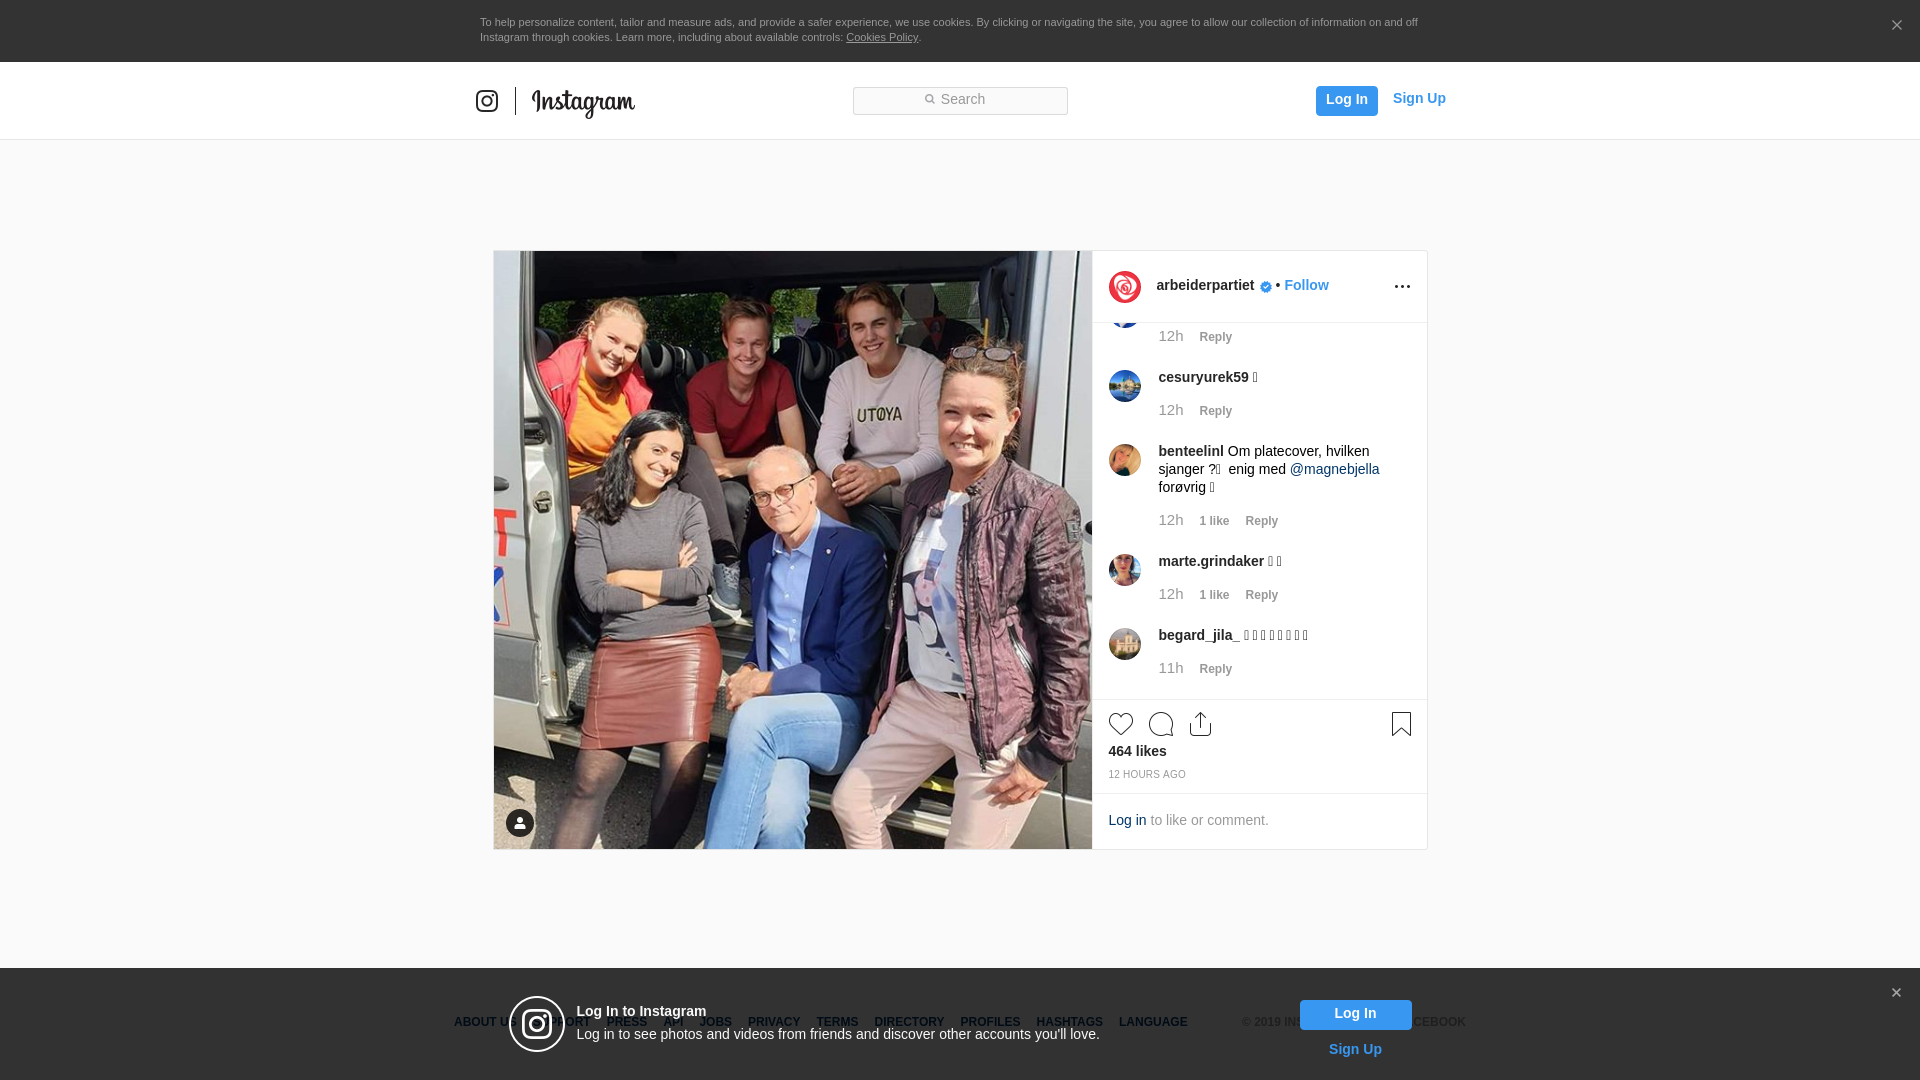
Task: Follow the arbeiderpartiet account
Action: (1306, 285)
